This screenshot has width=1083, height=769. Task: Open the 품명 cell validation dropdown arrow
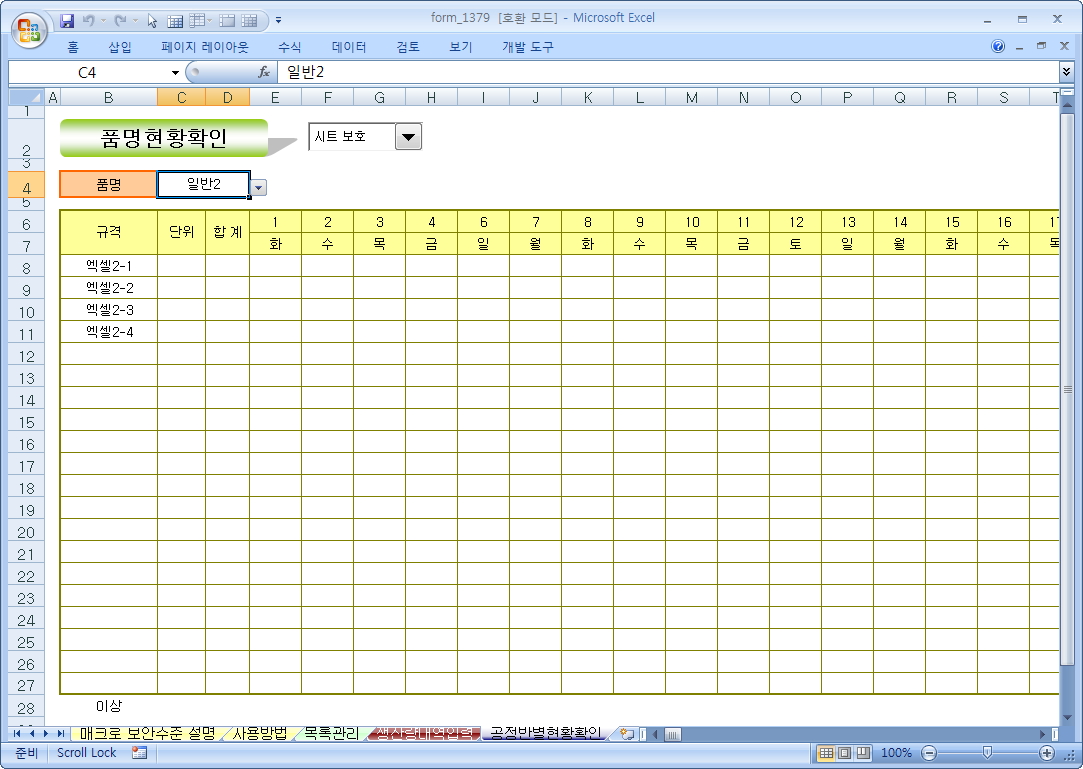tap(258, 187)
